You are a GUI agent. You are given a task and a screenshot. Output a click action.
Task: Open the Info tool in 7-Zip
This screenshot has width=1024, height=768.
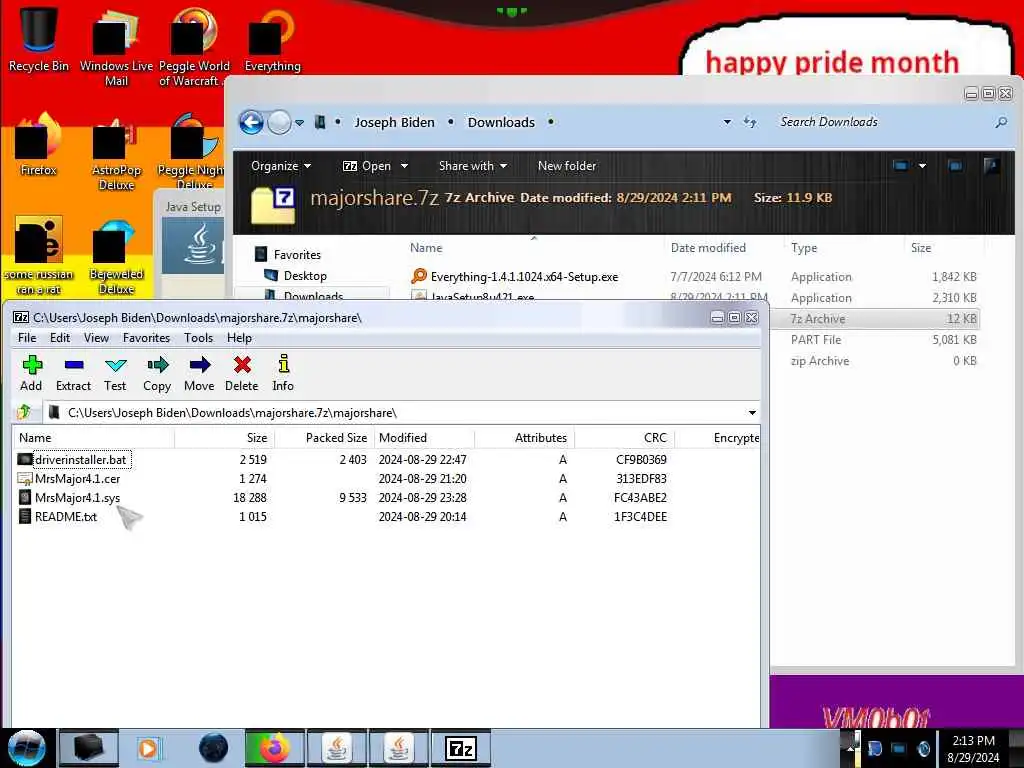pyautogui.click(x=283, y=373)
